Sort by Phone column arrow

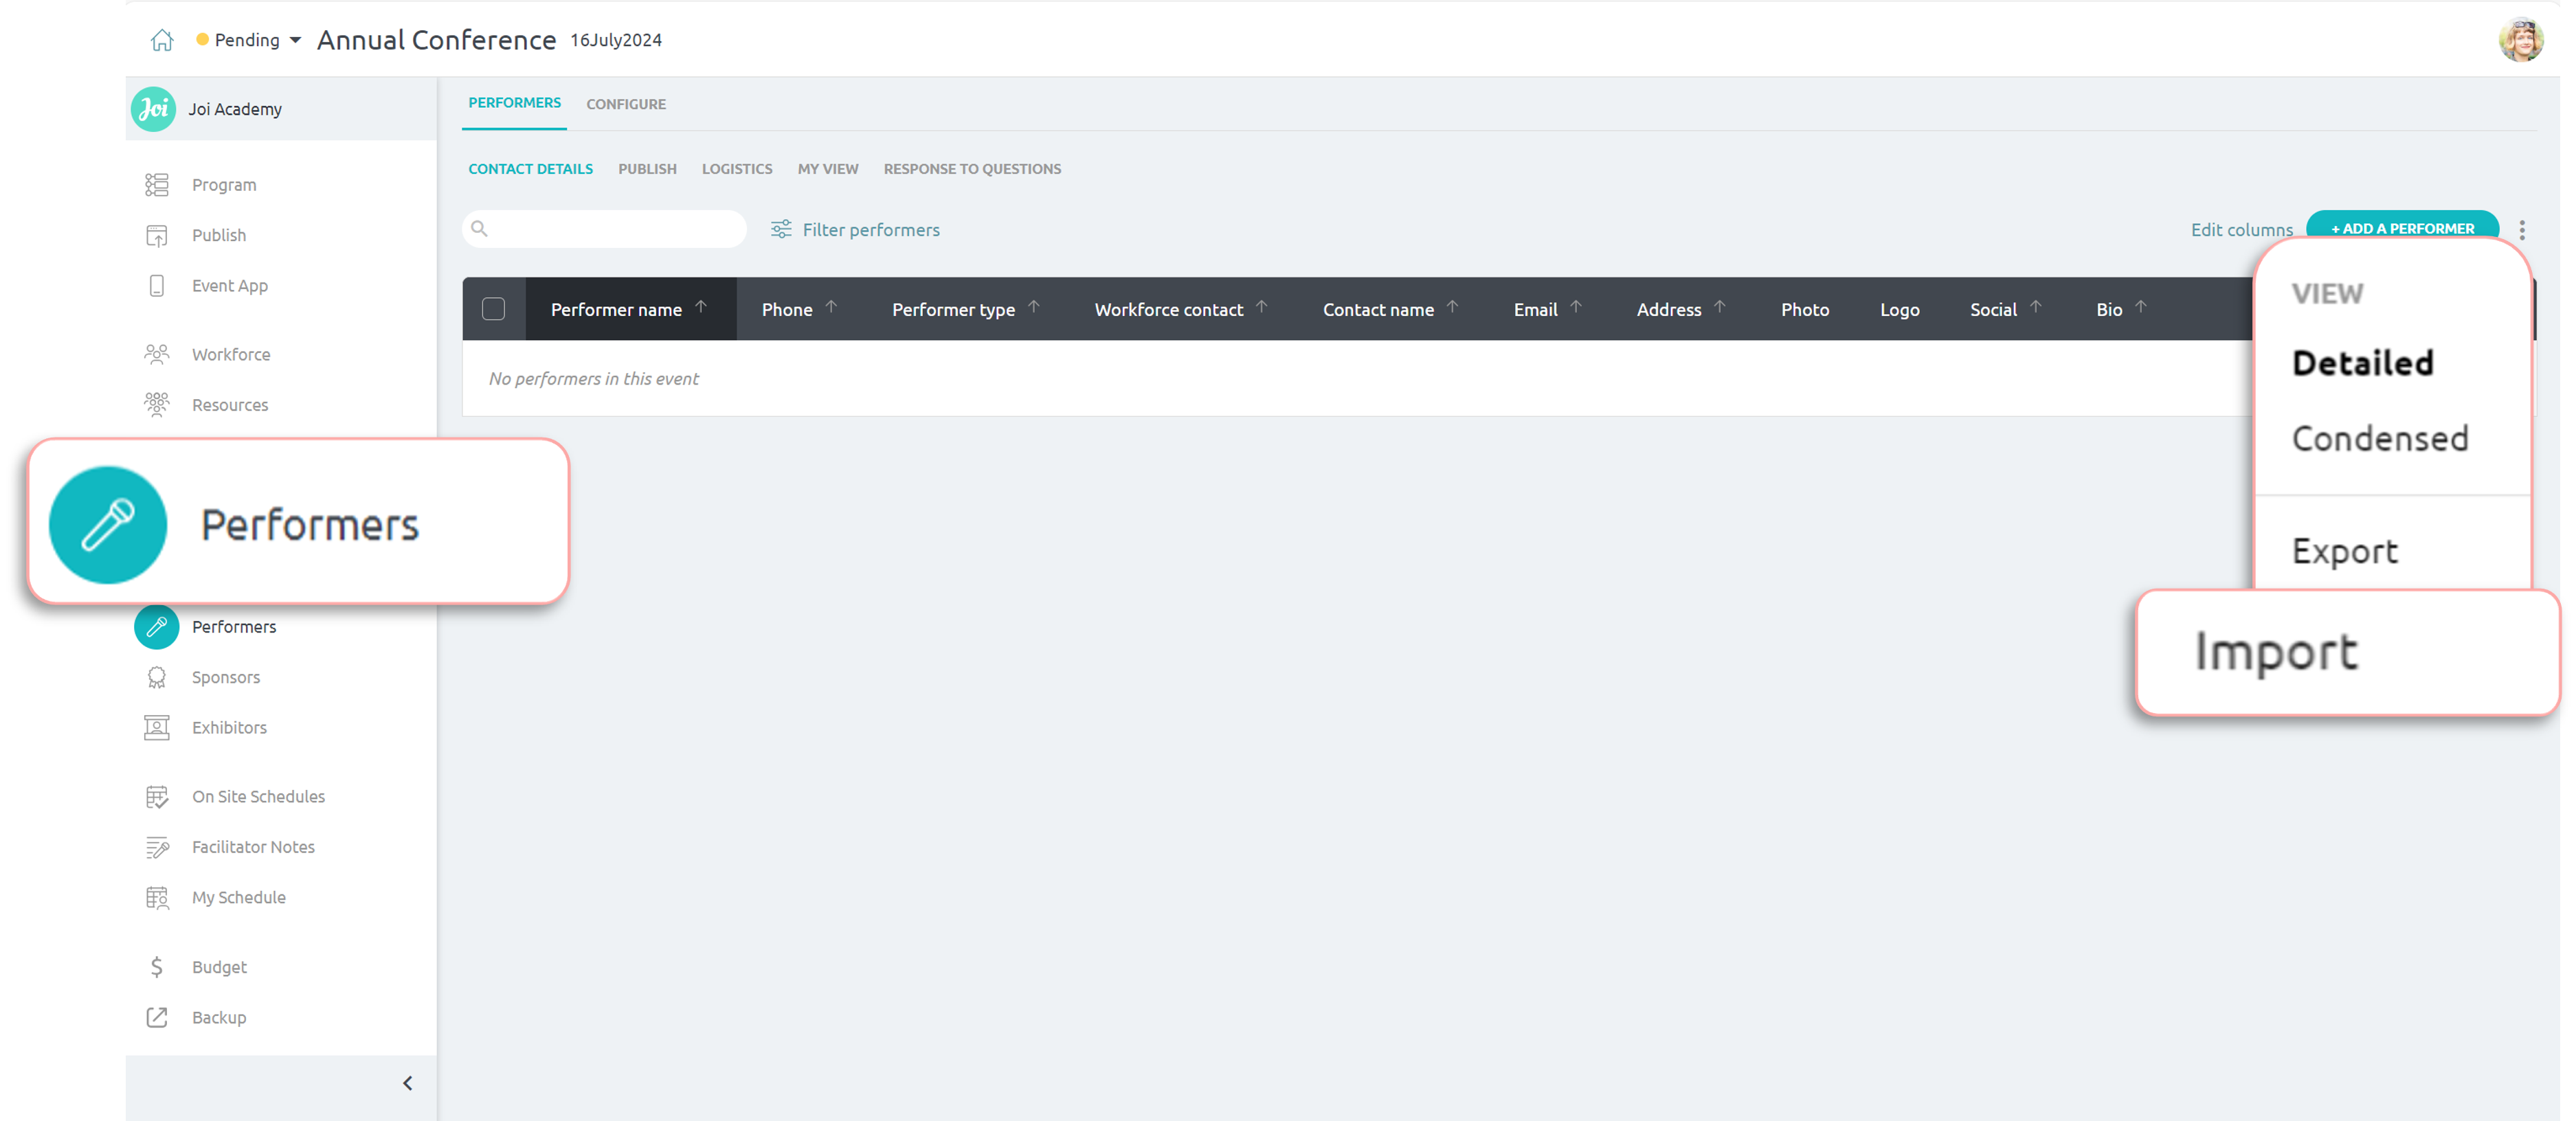pyautogui.click(x=831, y=307)
